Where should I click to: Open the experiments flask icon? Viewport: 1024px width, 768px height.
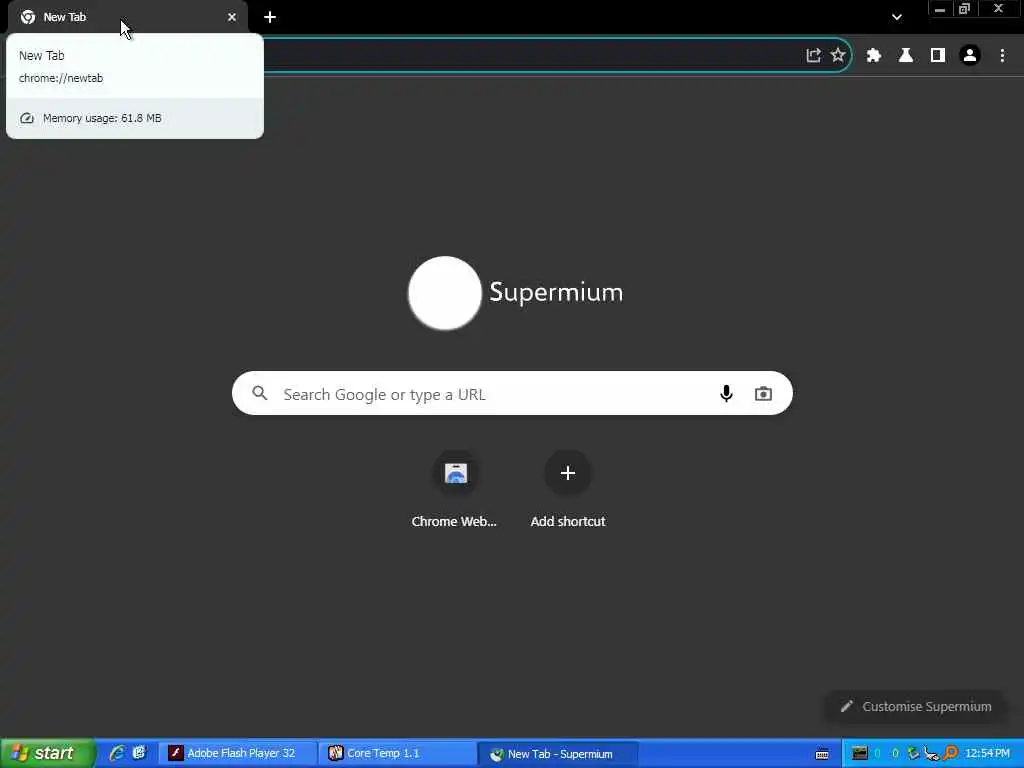[x=906, y=56]
